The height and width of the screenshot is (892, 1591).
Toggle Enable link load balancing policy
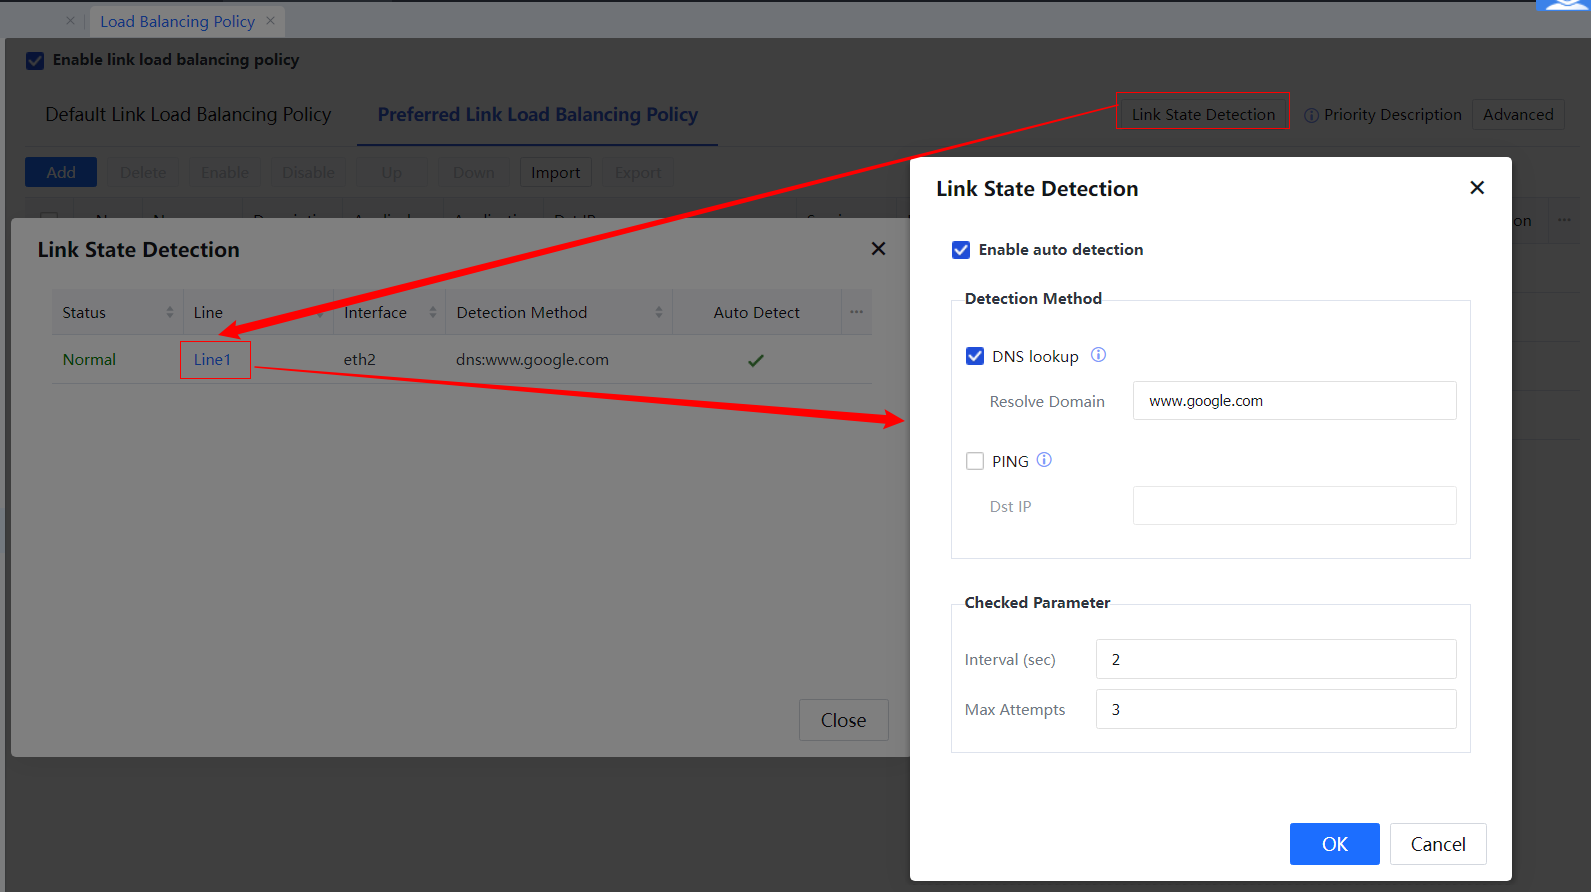click(x=35, y=61)
